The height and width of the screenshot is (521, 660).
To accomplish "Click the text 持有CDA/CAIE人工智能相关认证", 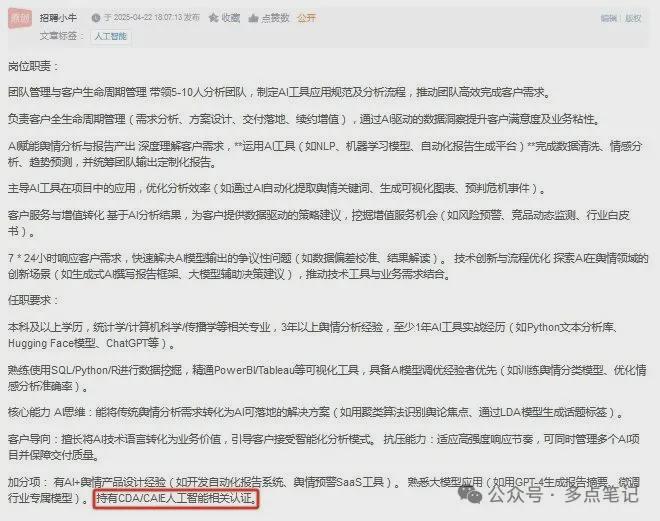I will 176,499.
